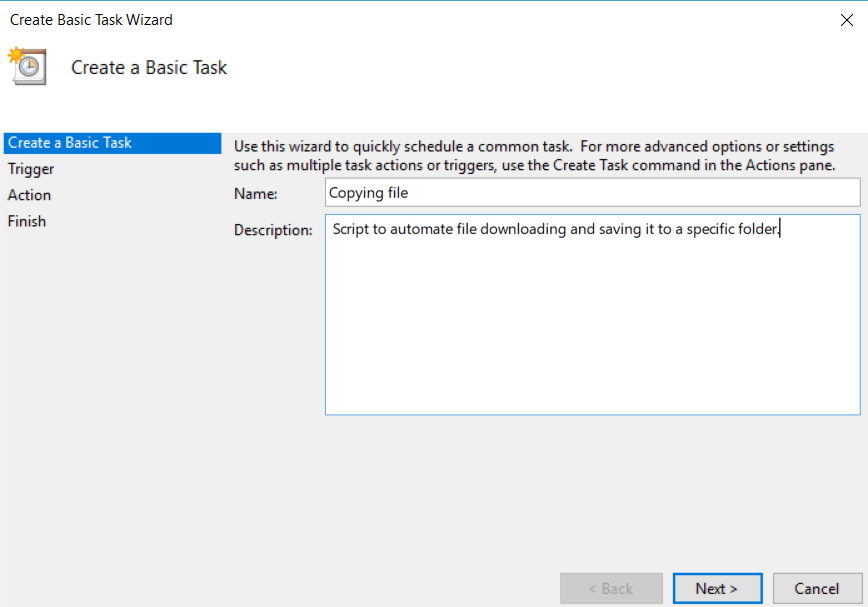Click the disabled Back button
Viewport: 868px width, 607px height.
[x=611, y=588]
